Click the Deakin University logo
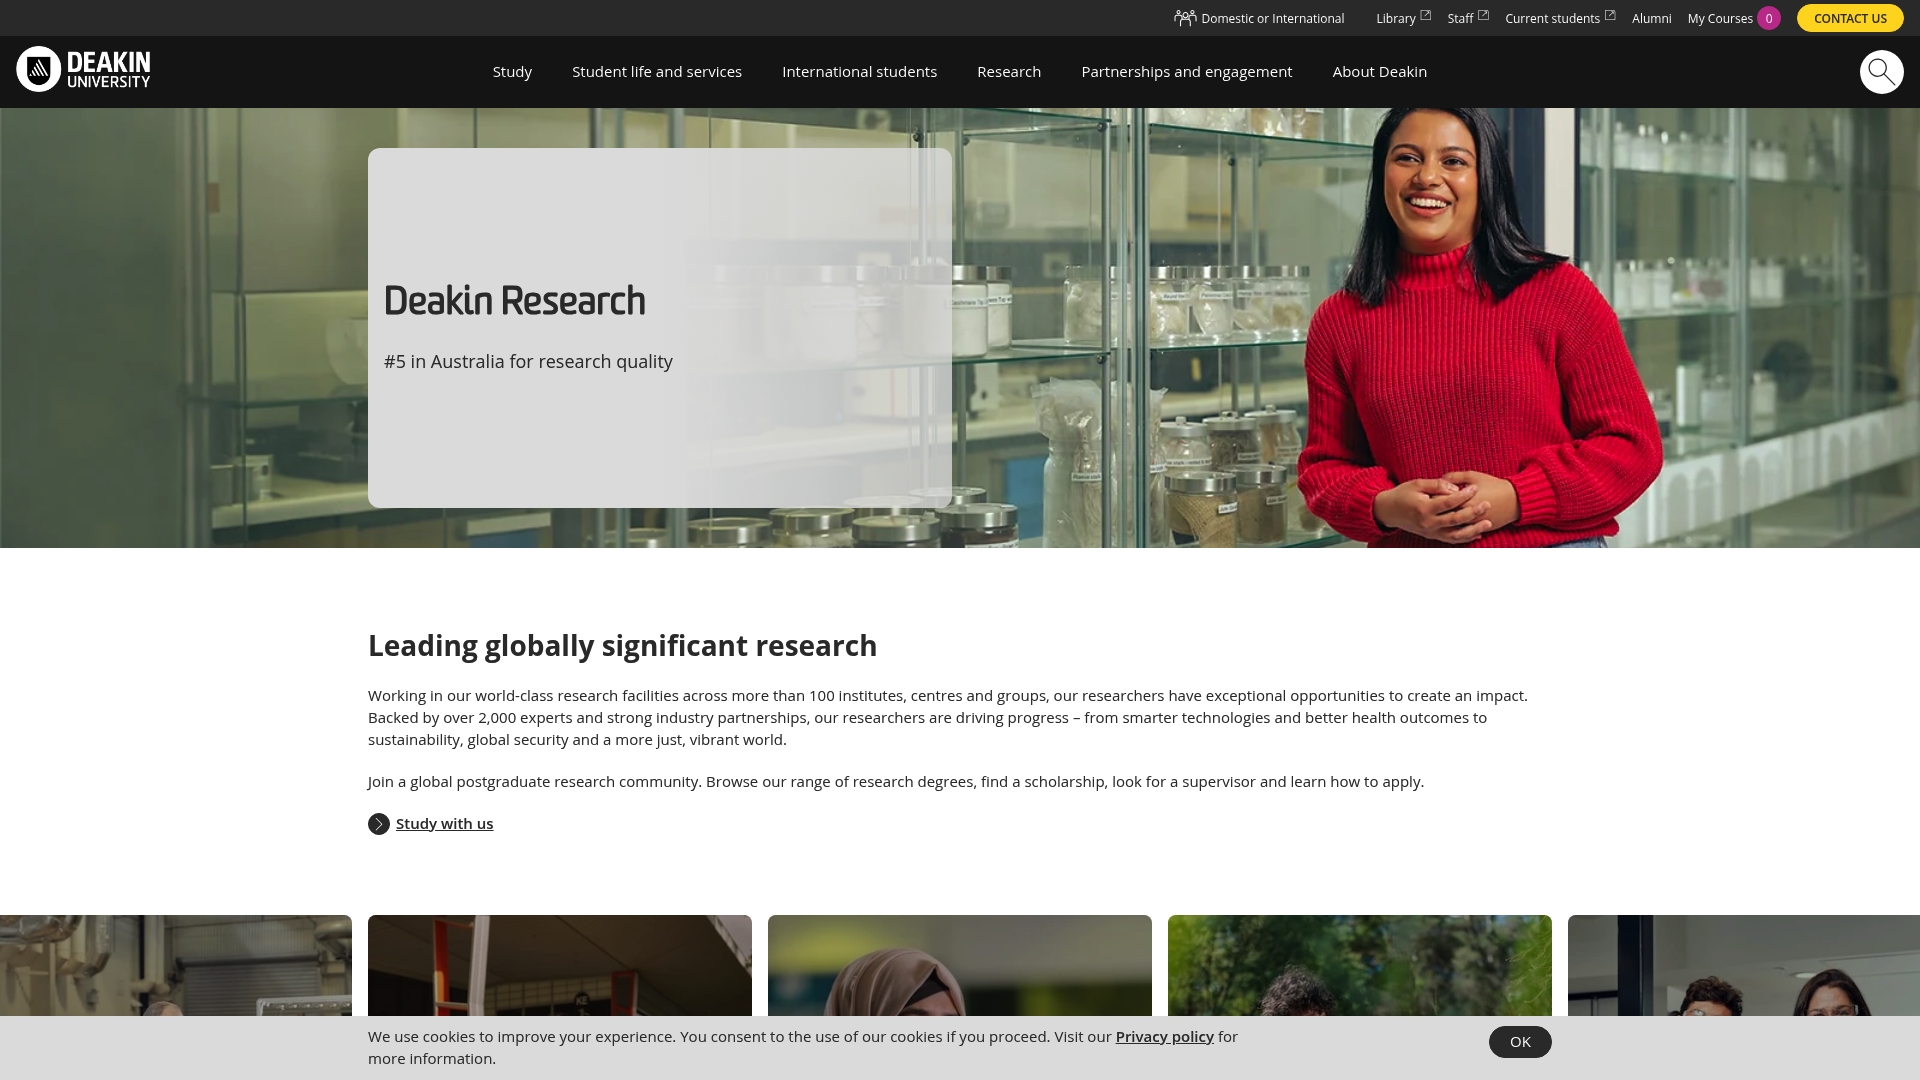 (83, 69)
